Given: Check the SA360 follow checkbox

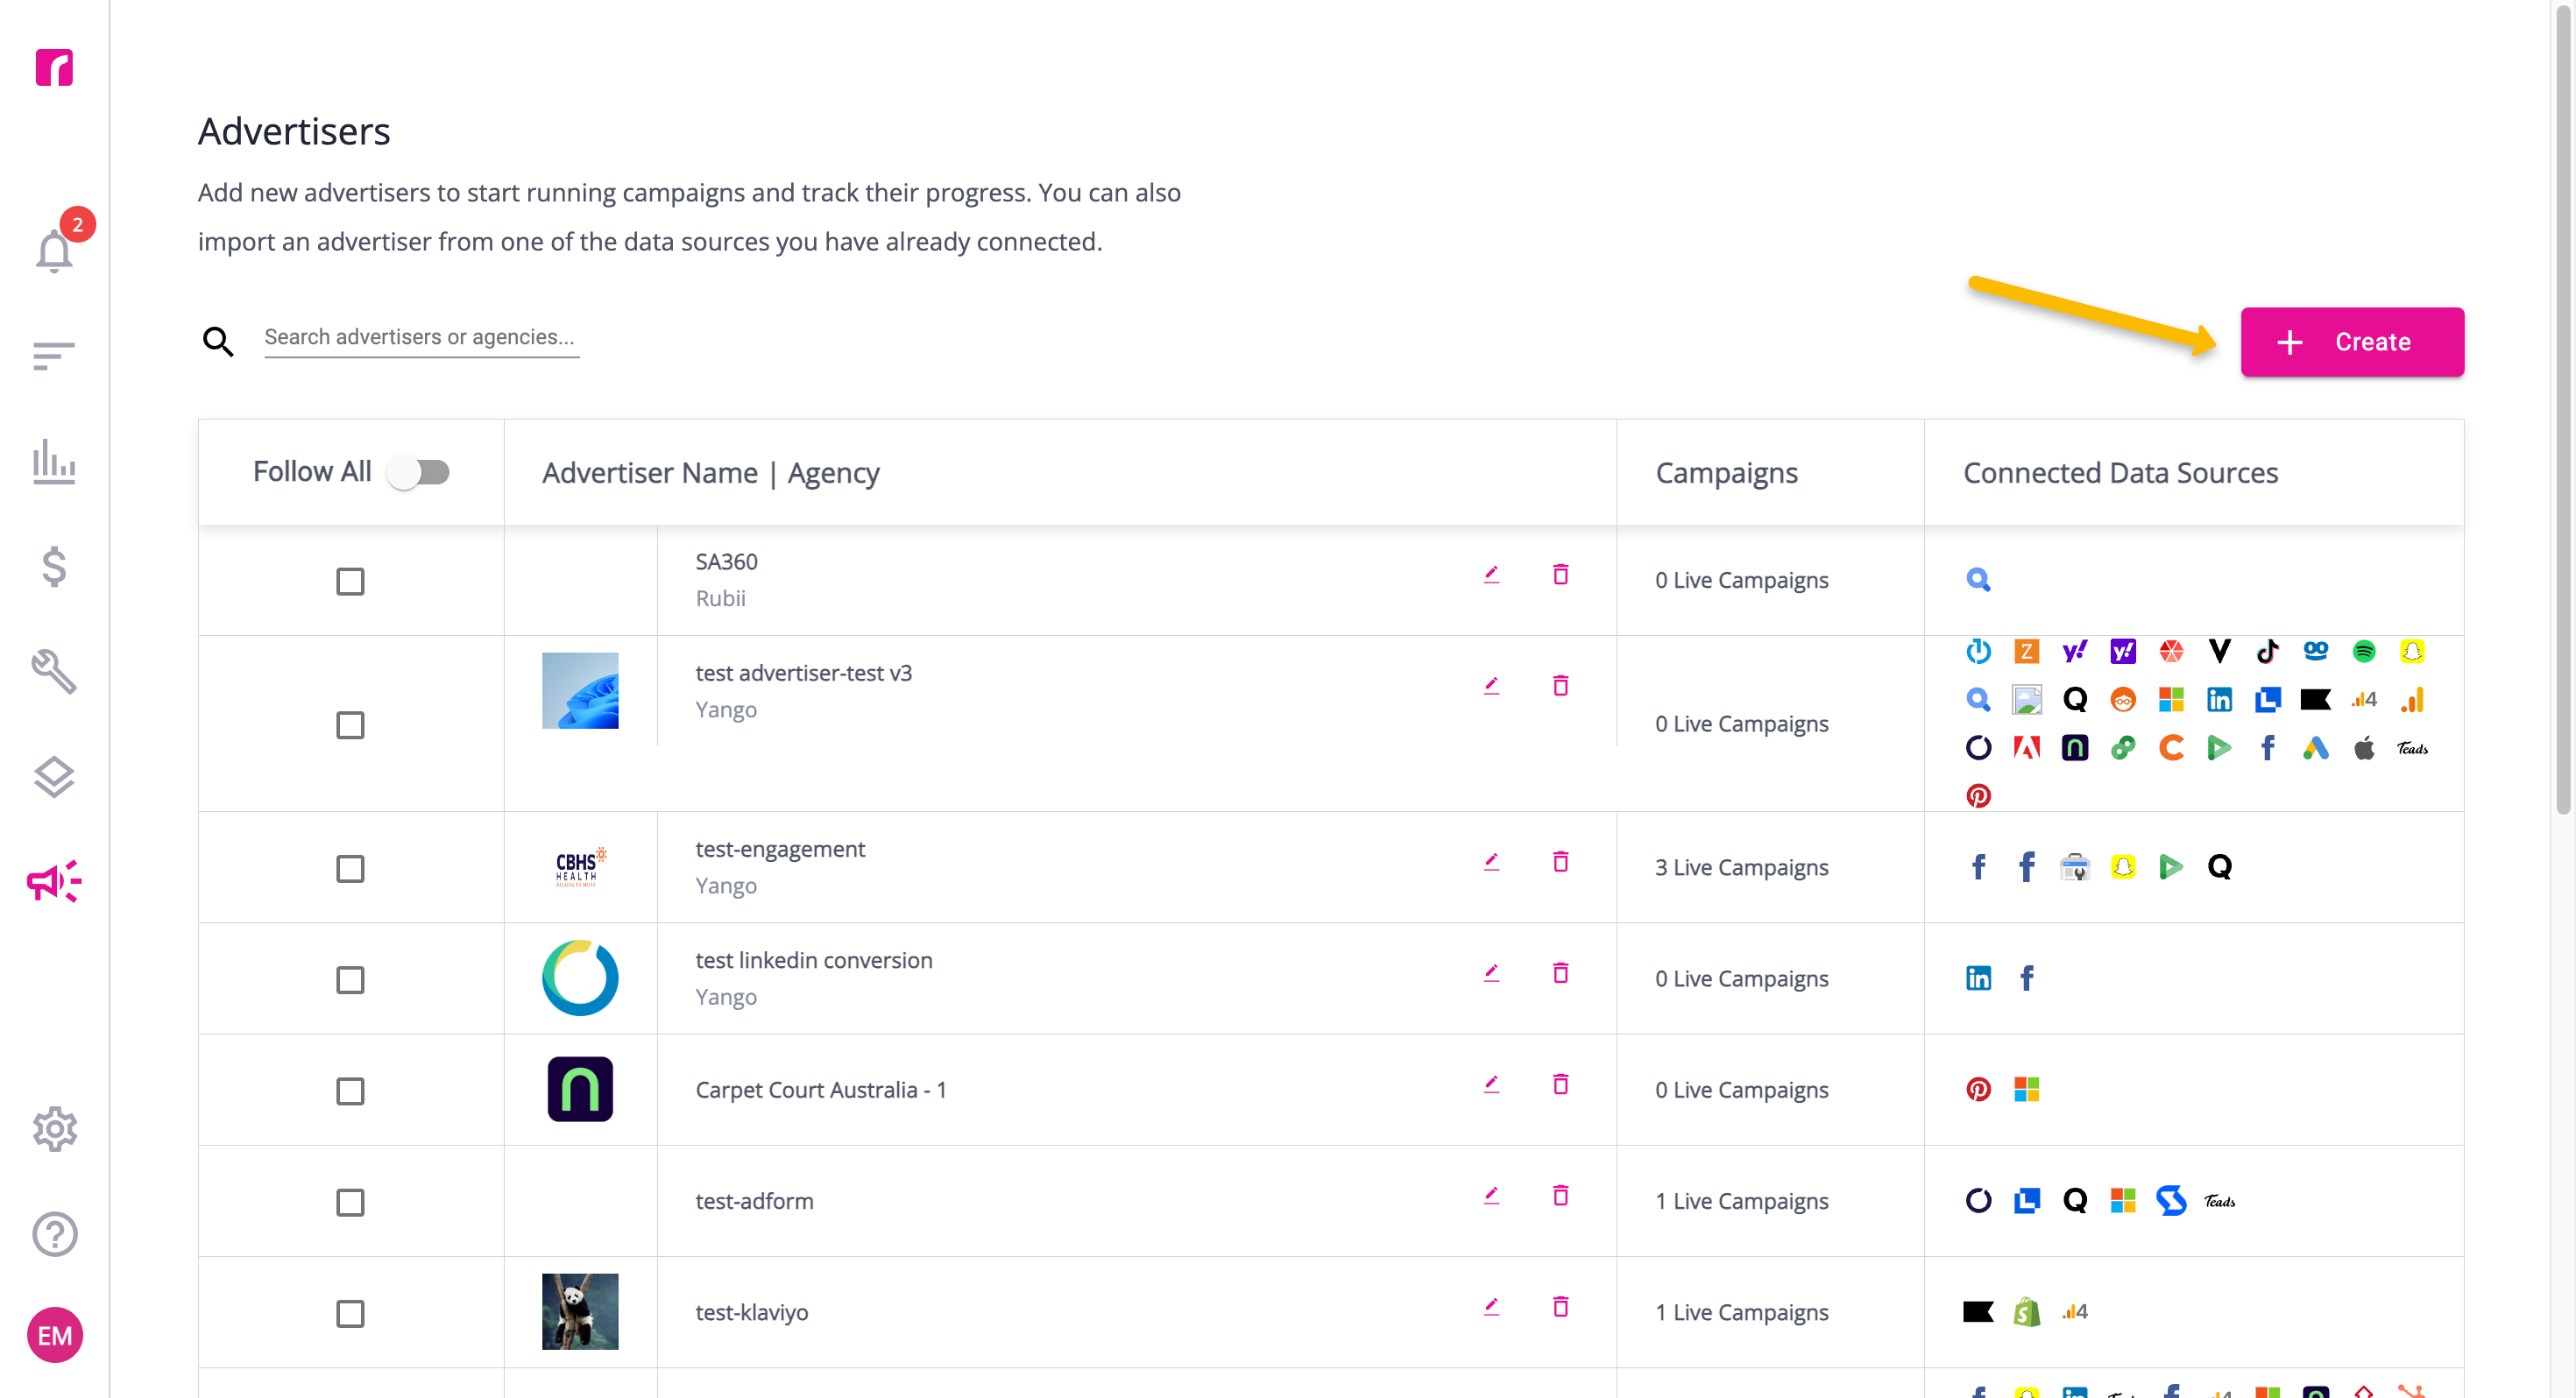Looking at the screenshot, I should point(350,581).
